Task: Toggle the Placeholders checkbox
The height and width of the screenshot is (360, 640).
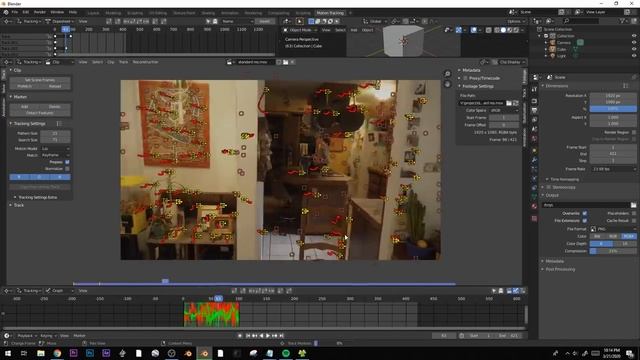Action: pos(634,213)
